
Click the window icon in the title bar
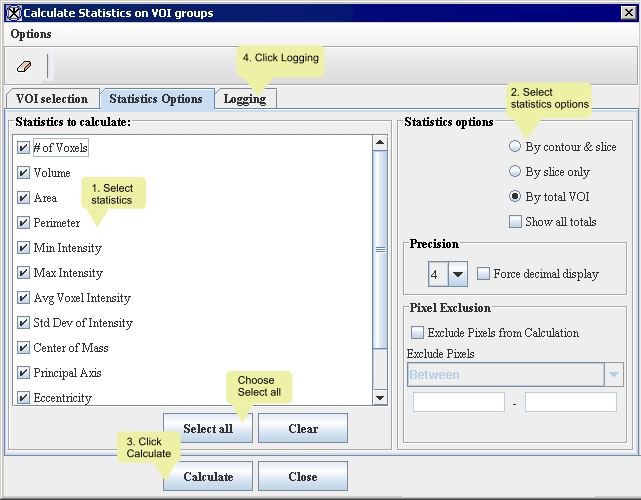[x=12, y=12]
